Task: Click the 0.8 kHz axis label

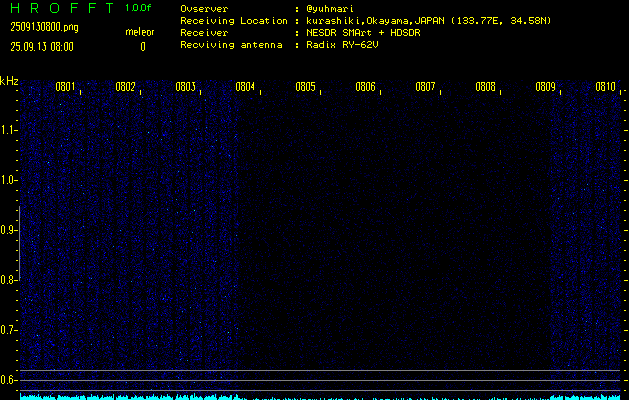Action: (8, 280)
